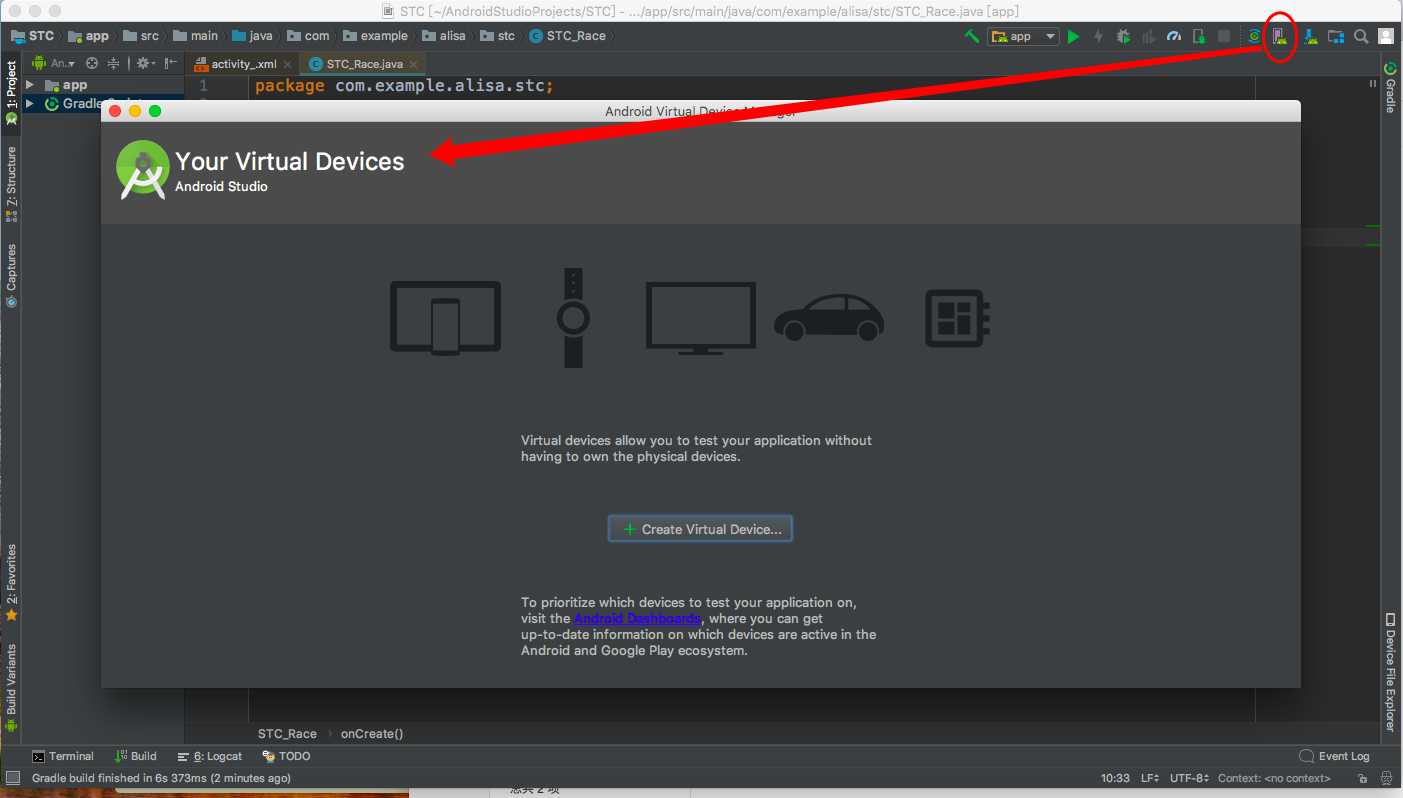This screenshot has width=1403, height=798.
Task: Click the Context: <no context> status entry
Action: 1274,778
